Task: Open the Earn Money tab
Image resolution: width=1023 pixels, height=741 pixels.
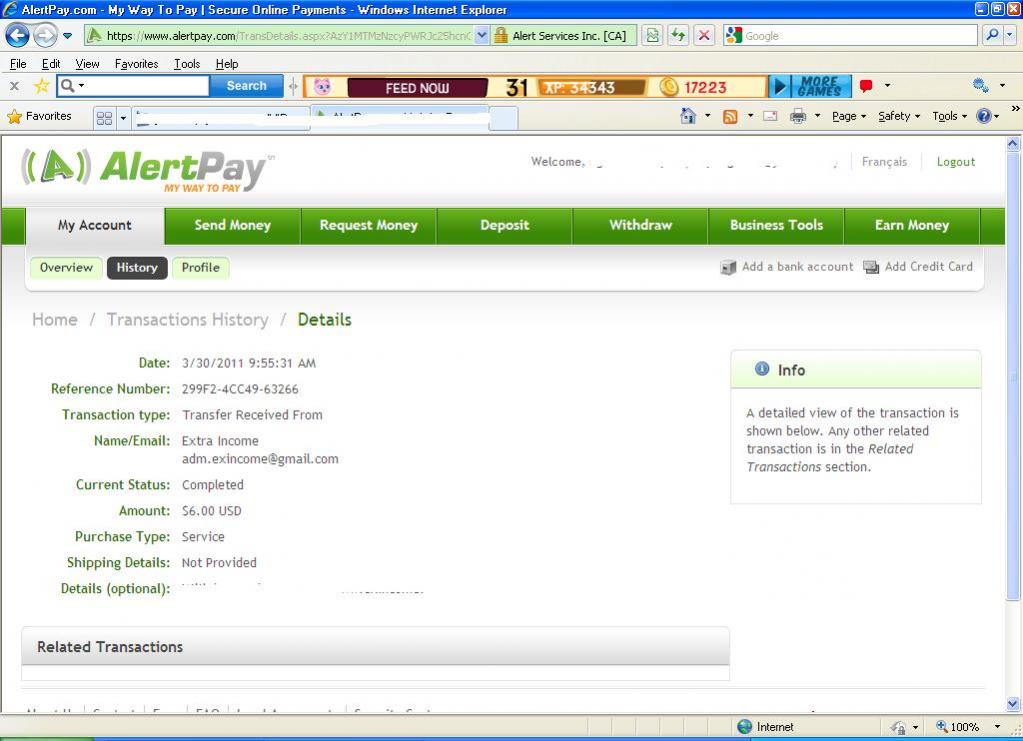Action: tap(912, 226)
